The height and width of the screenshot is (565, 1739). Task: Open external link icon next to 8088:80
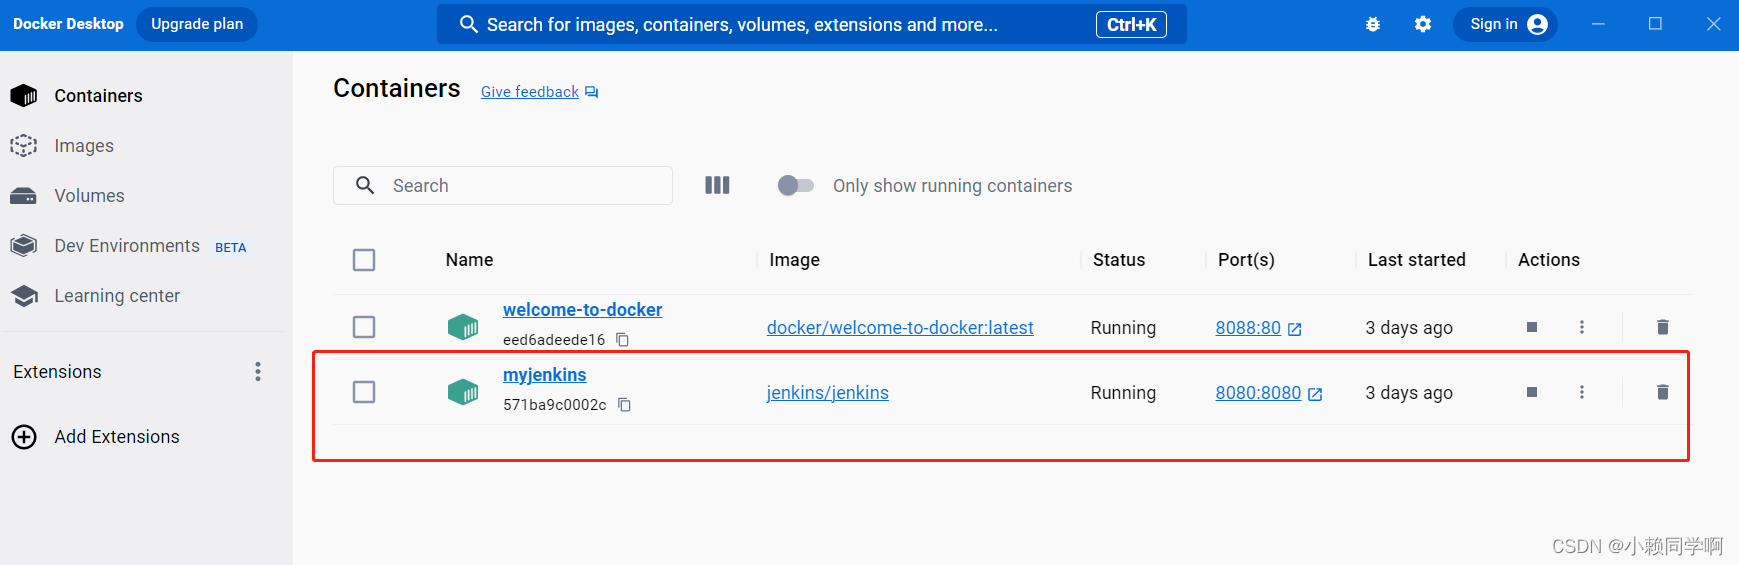coord(1295,329)
